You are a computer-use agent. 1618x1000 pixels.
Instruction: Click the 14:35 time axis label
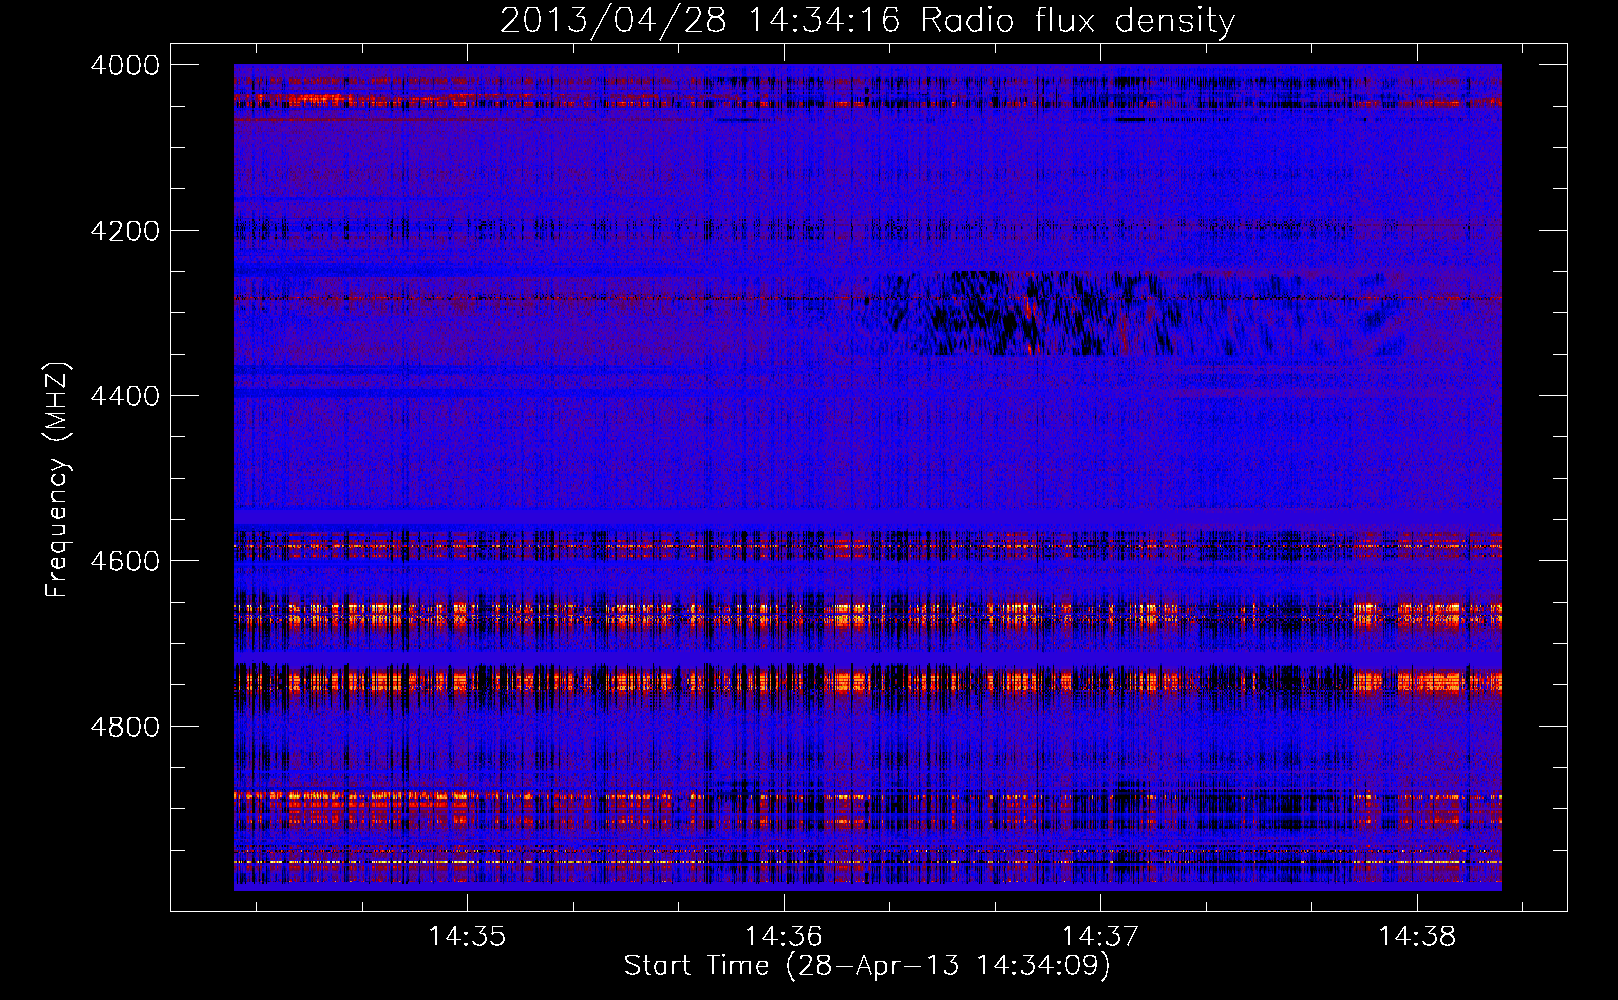467,936
